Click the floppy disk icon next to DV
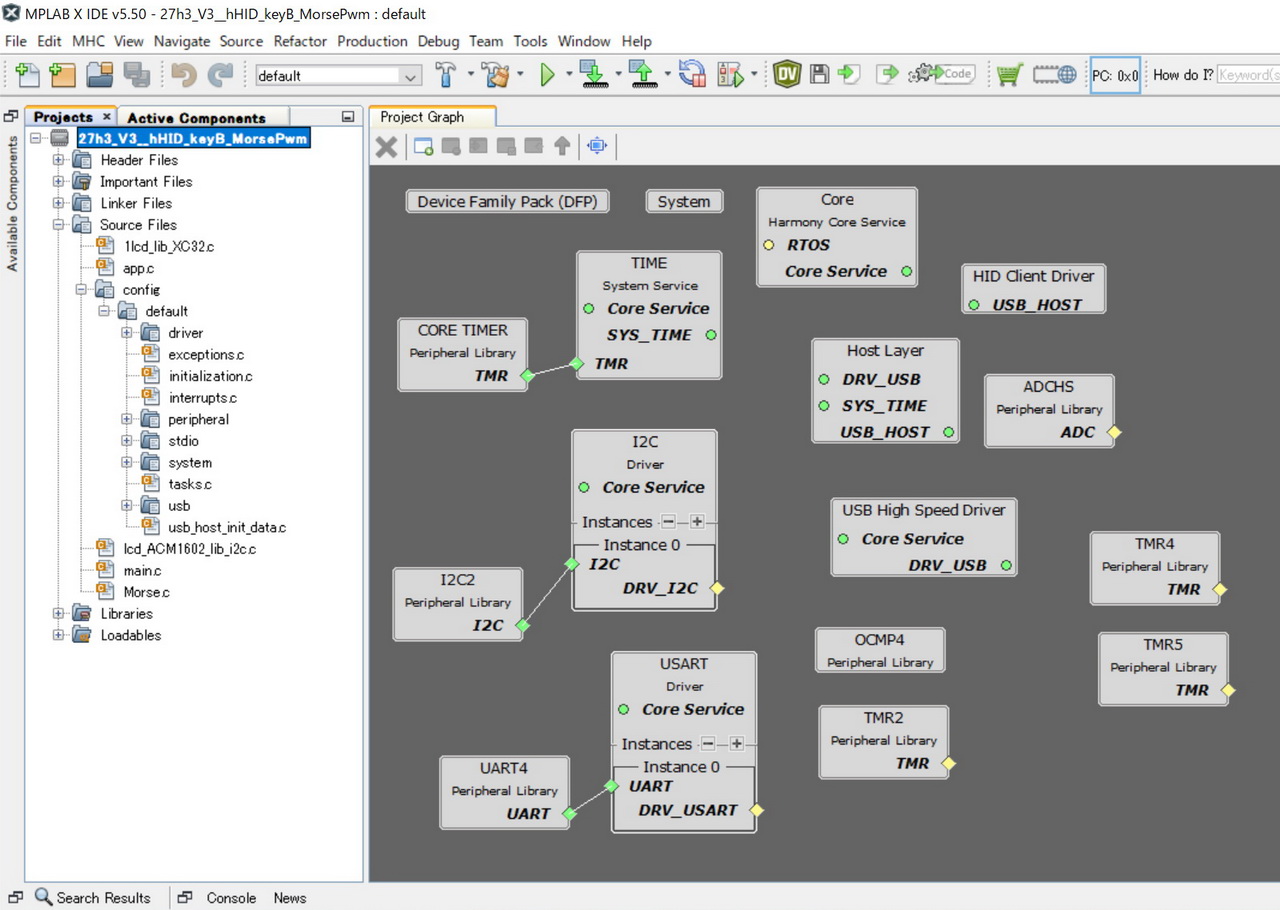This screenshot has width=1280, height=910. 819,74
